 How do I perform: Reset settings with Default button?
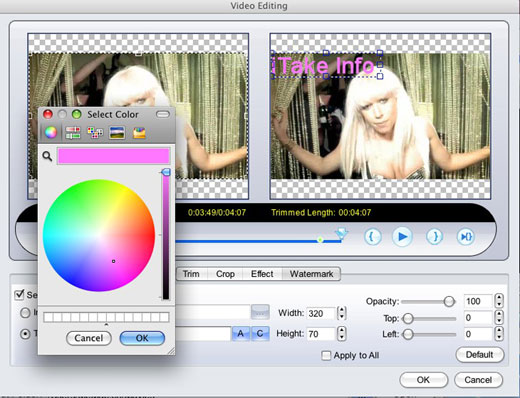[479, 355]
